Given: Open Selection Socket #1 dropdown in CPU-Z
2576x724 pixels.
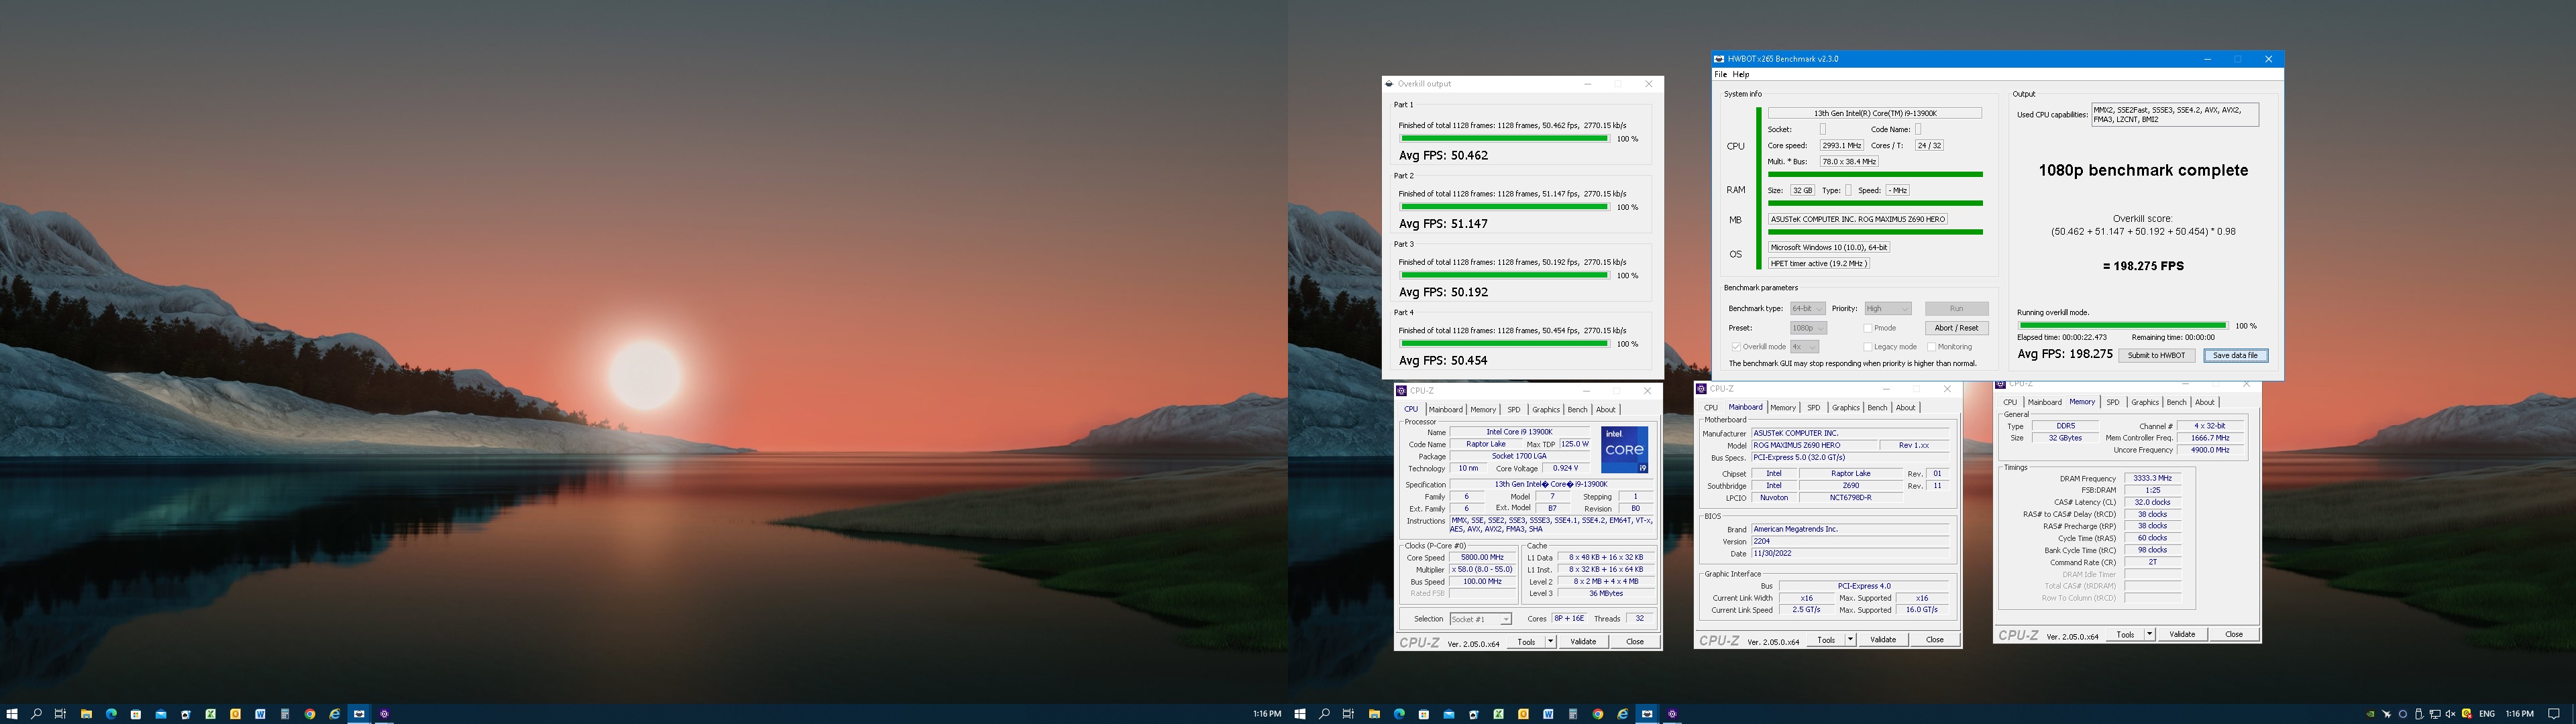Looking at the screenshot, I should tap(1481, 620).
